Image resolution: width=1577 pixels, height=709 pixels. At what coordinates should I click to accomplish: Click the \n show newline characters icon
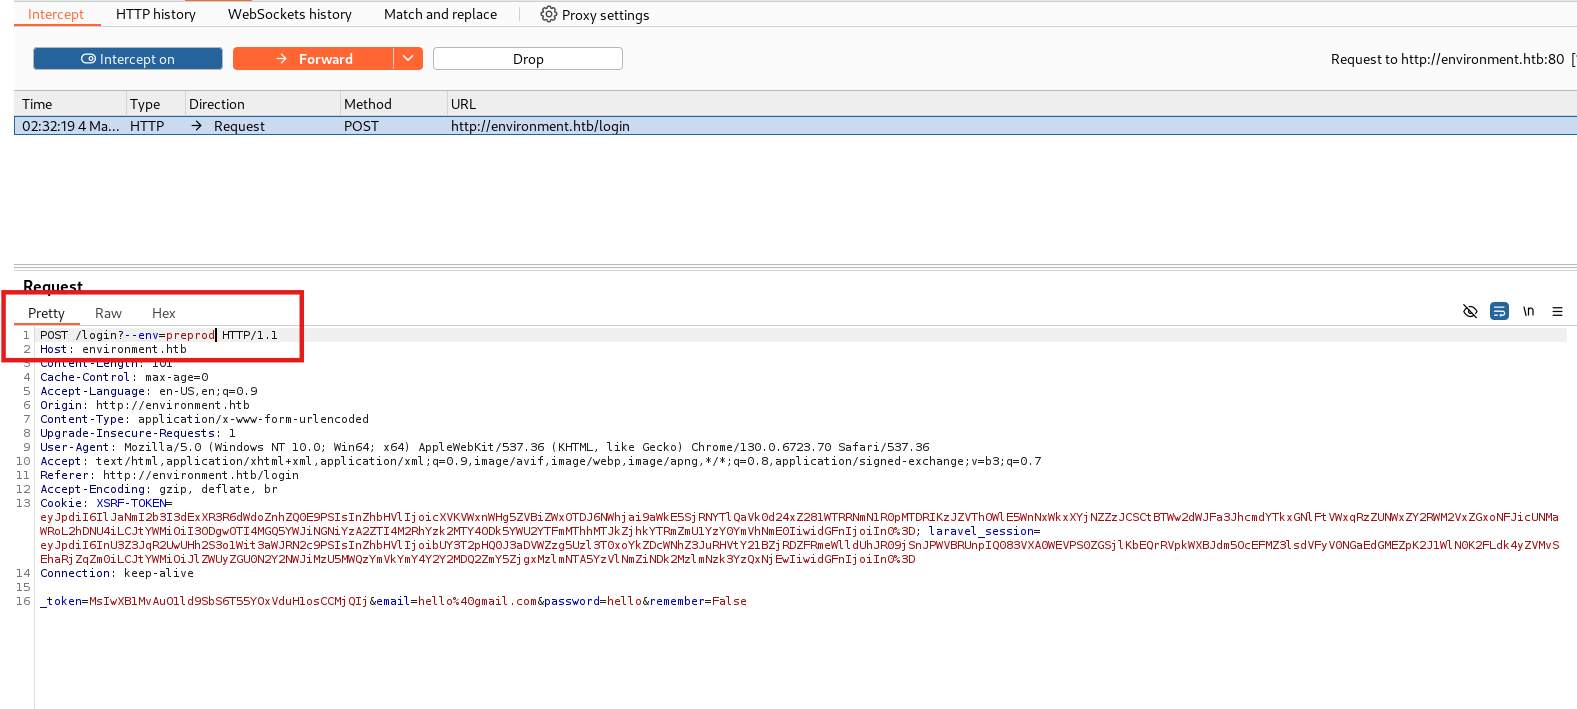point(1528,311)
